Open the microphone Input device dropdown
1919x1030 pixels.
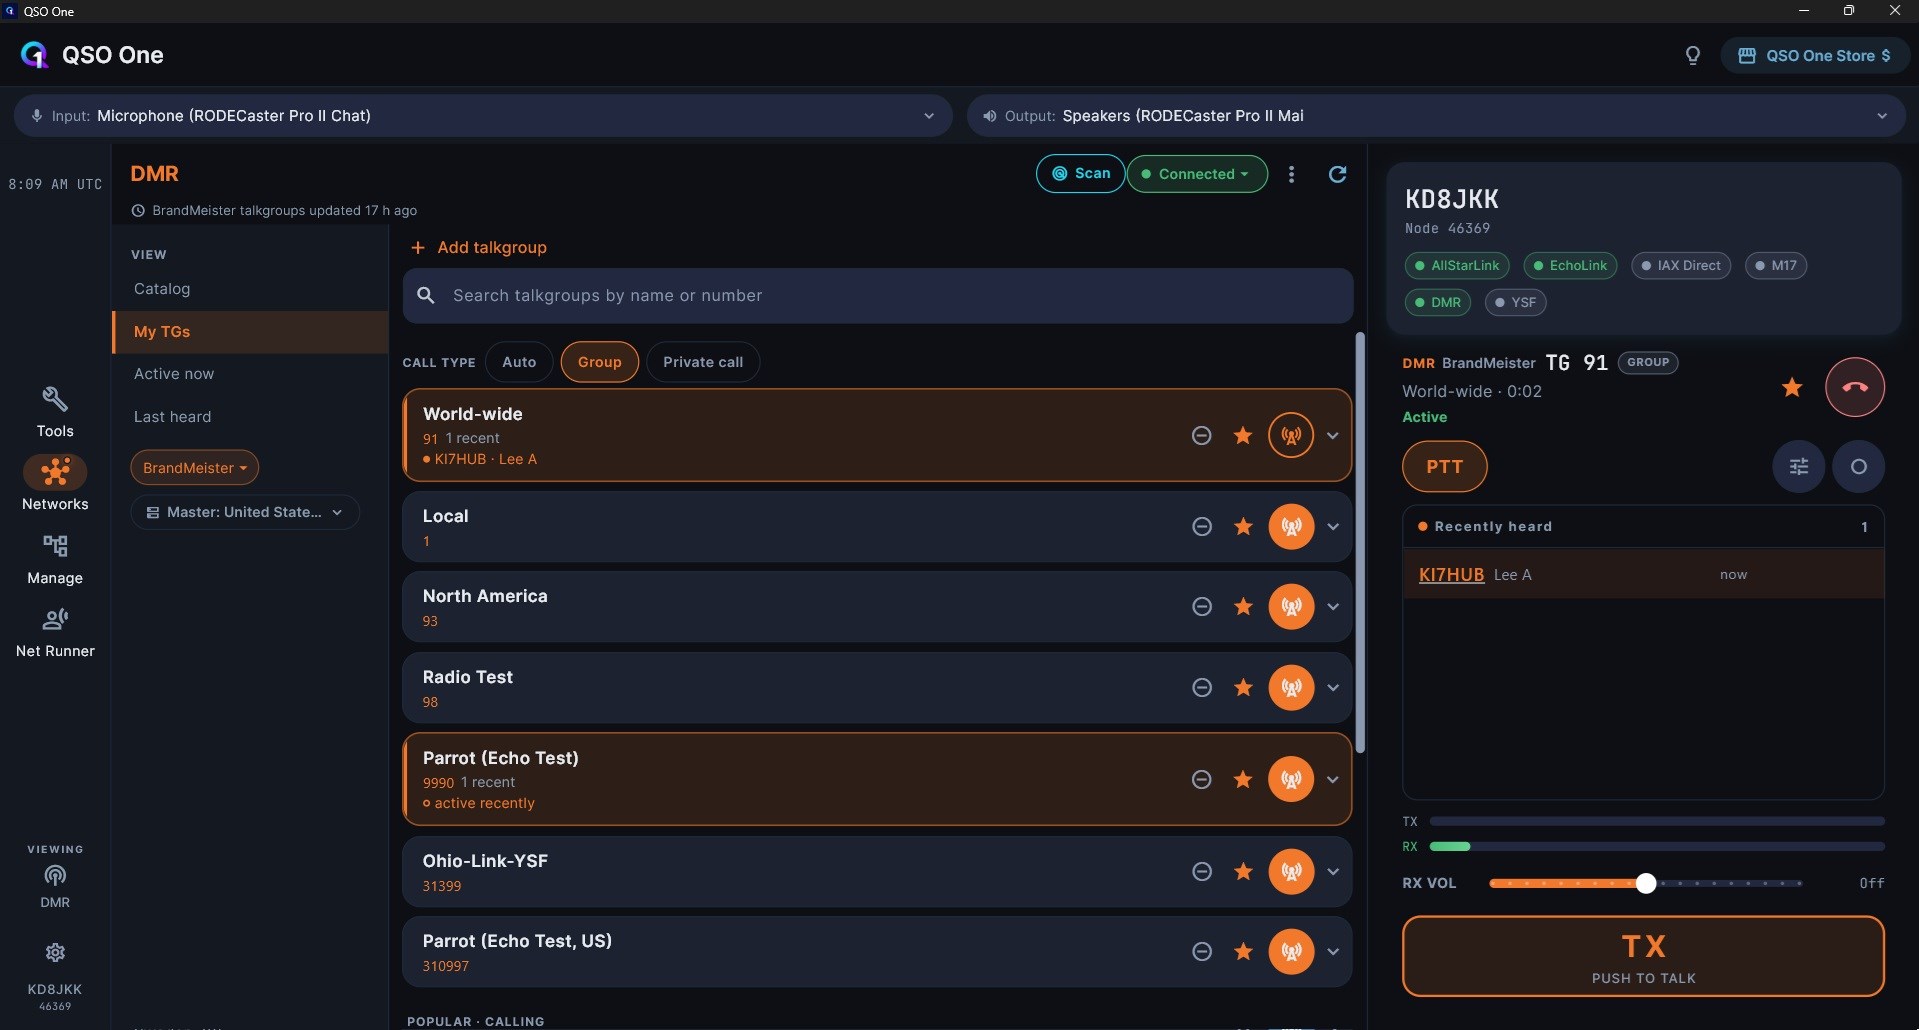pyautogui.click(x=483, y=116)
